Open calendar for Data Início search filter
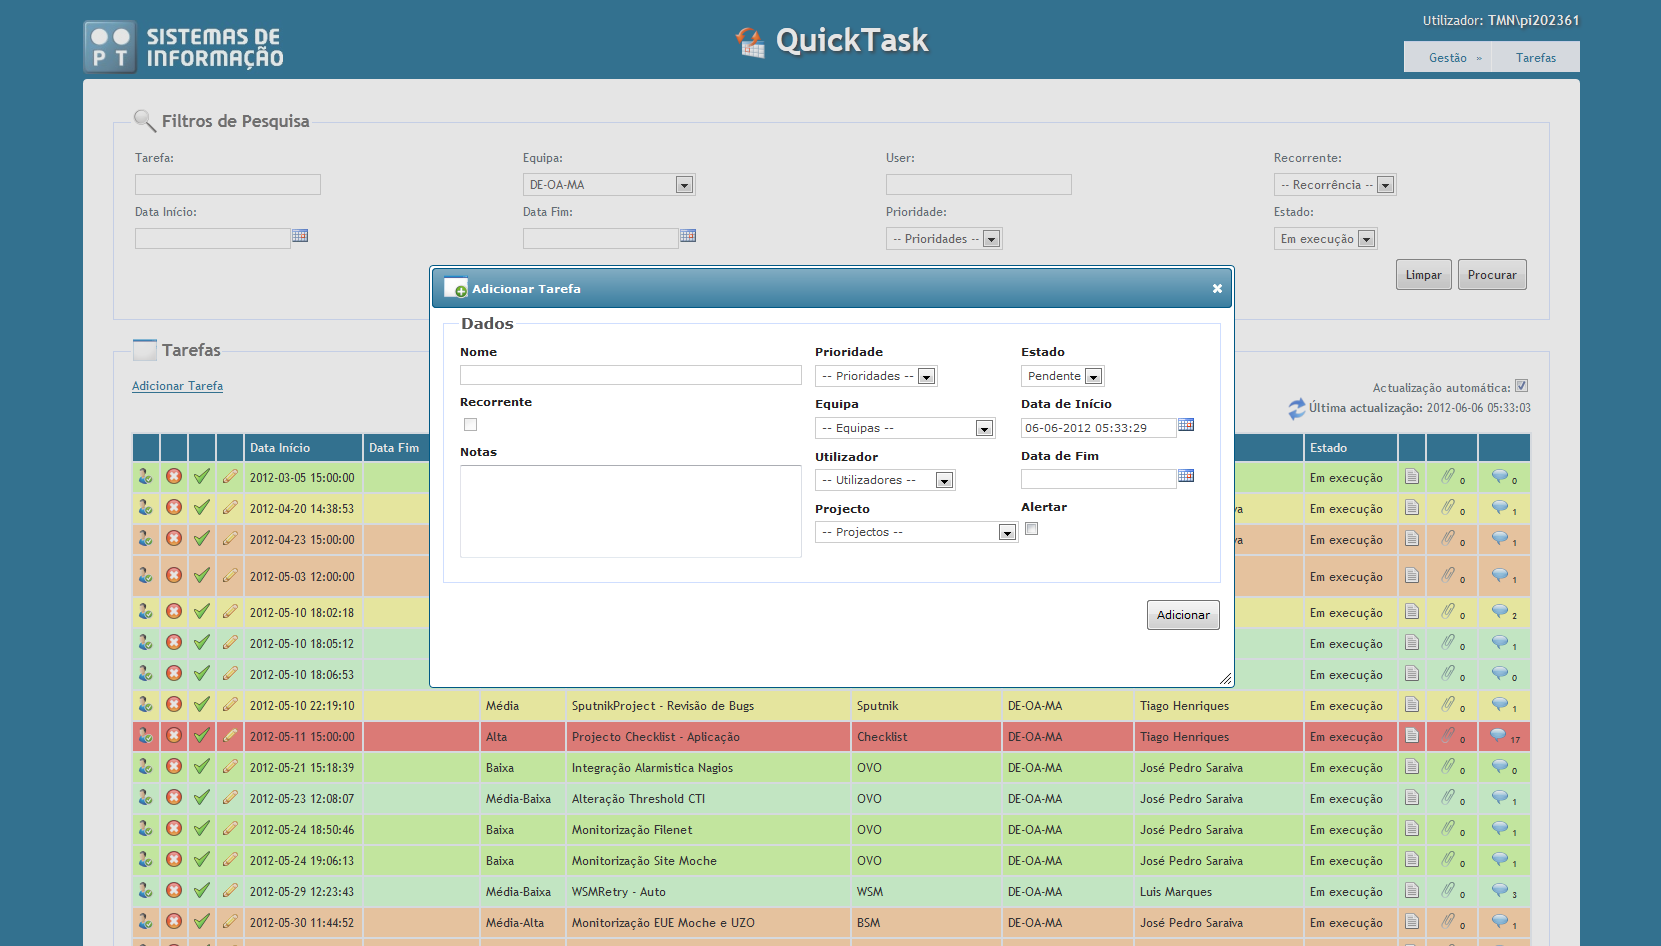The width and height of the screenshot is (1661, 946). (300, 236)
